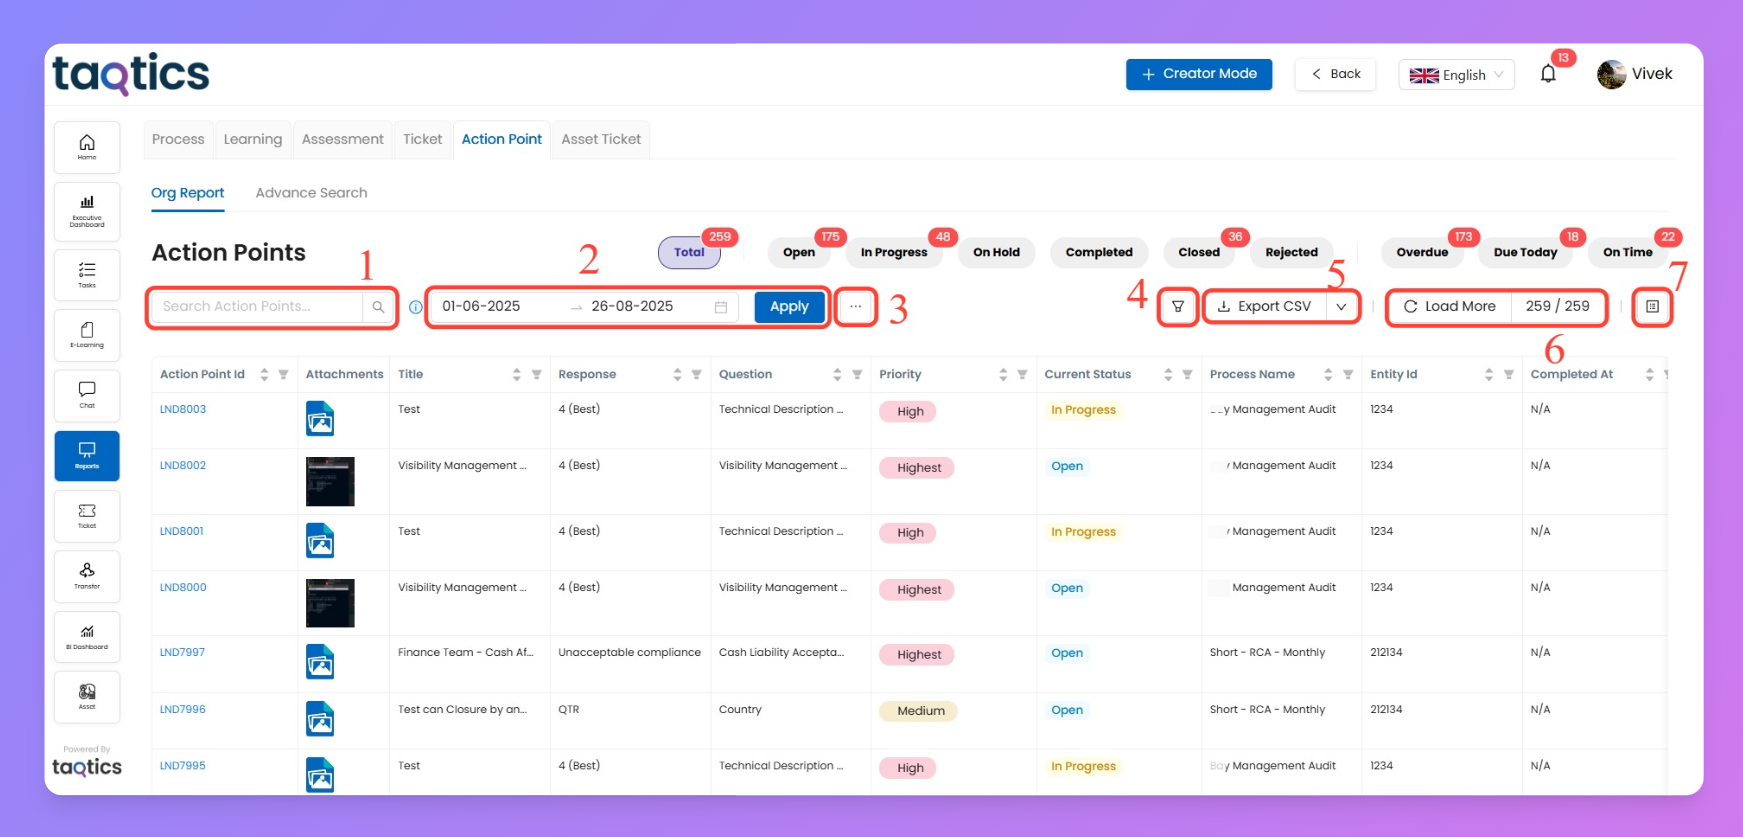This screenshot has height=837, width=1743.
Task: Open the three-dots more options button
Action: 856,307
